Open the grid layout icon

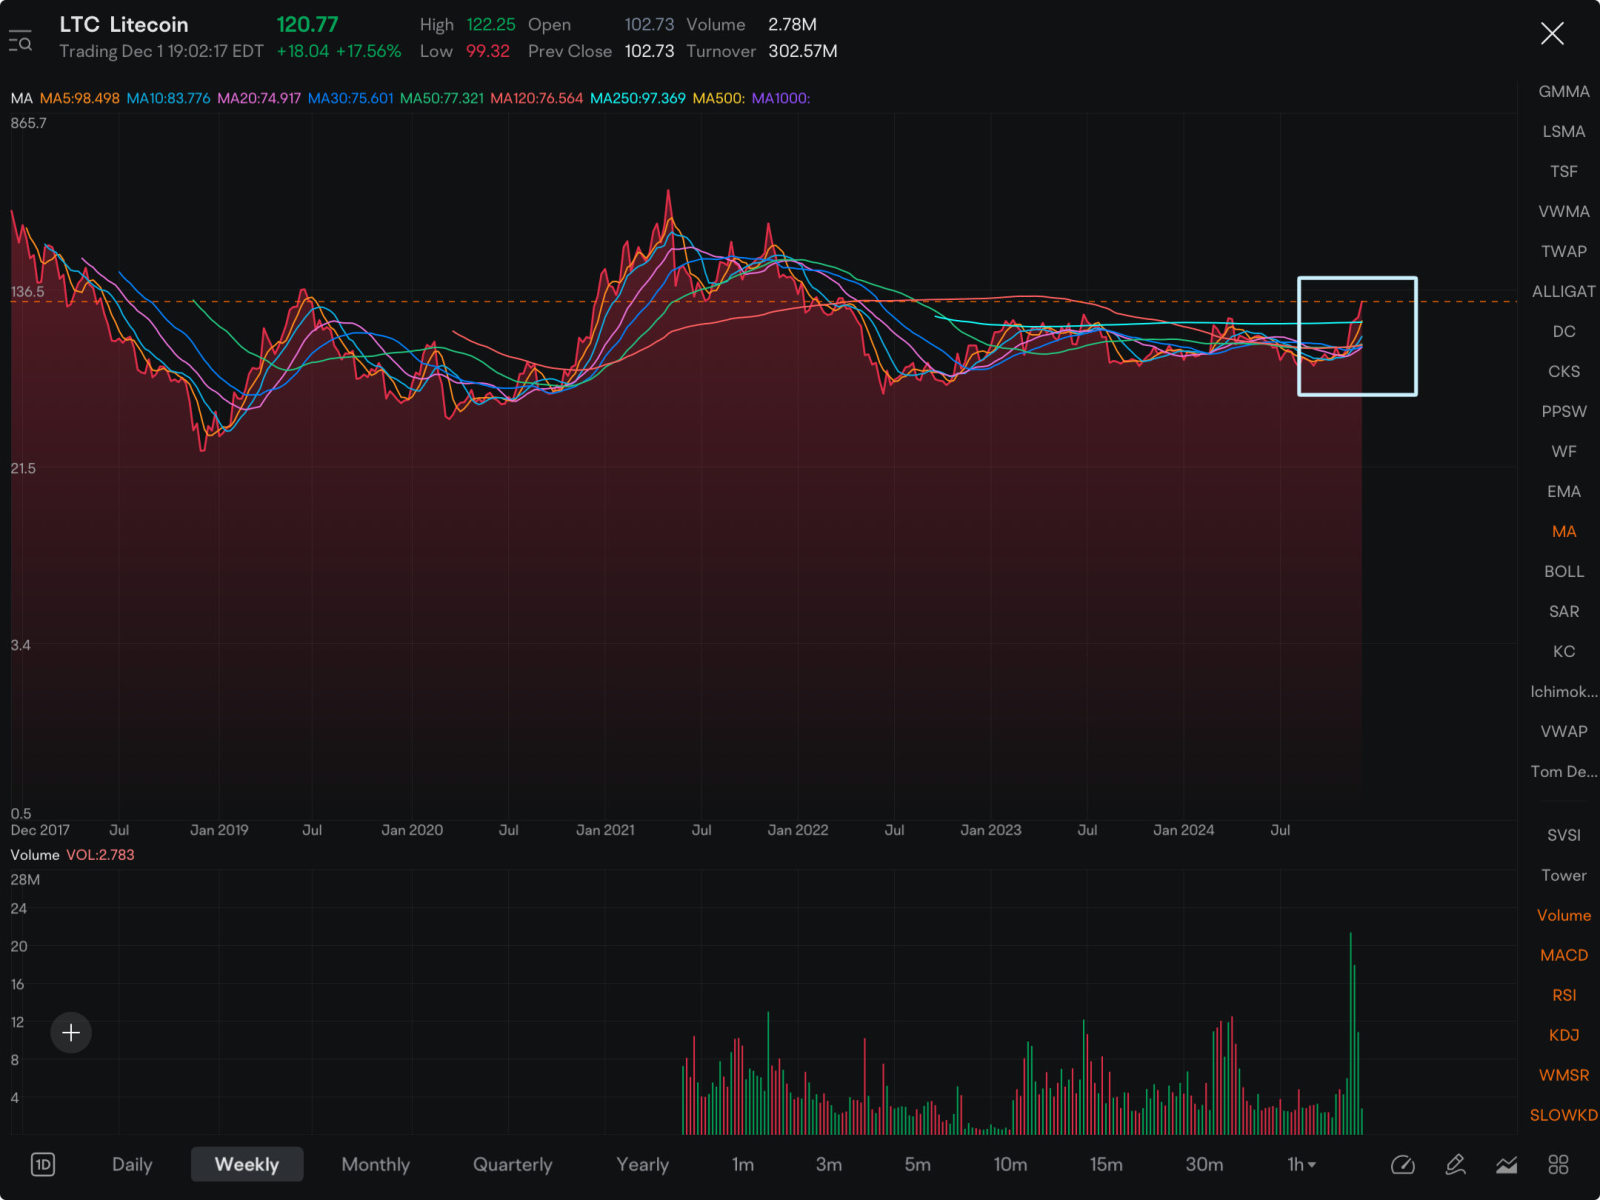[1558, 1164]
